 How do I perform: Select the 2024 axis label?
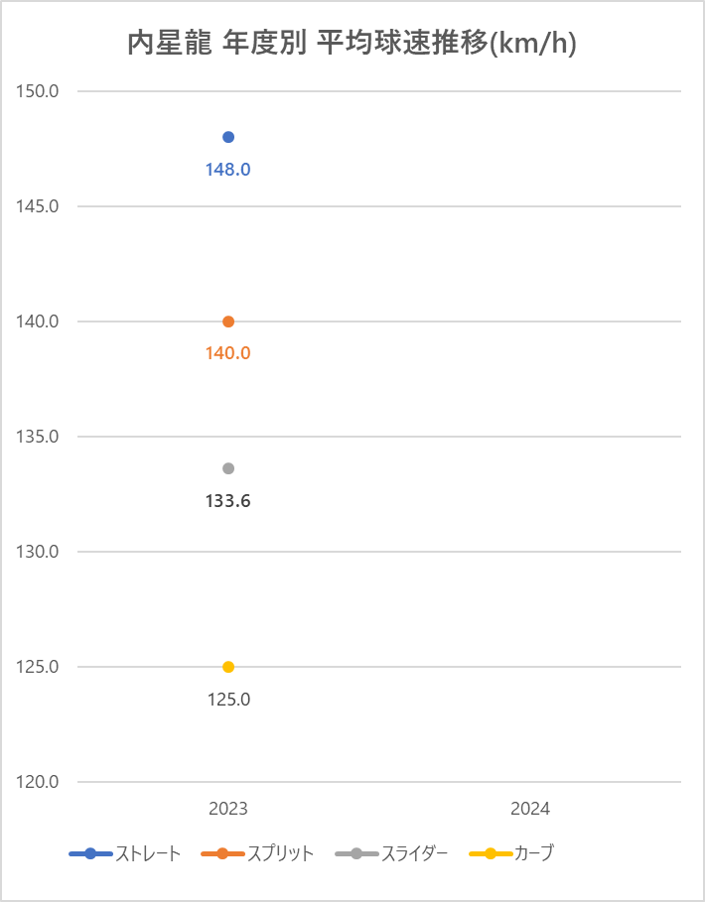click(x=530, y=808)
